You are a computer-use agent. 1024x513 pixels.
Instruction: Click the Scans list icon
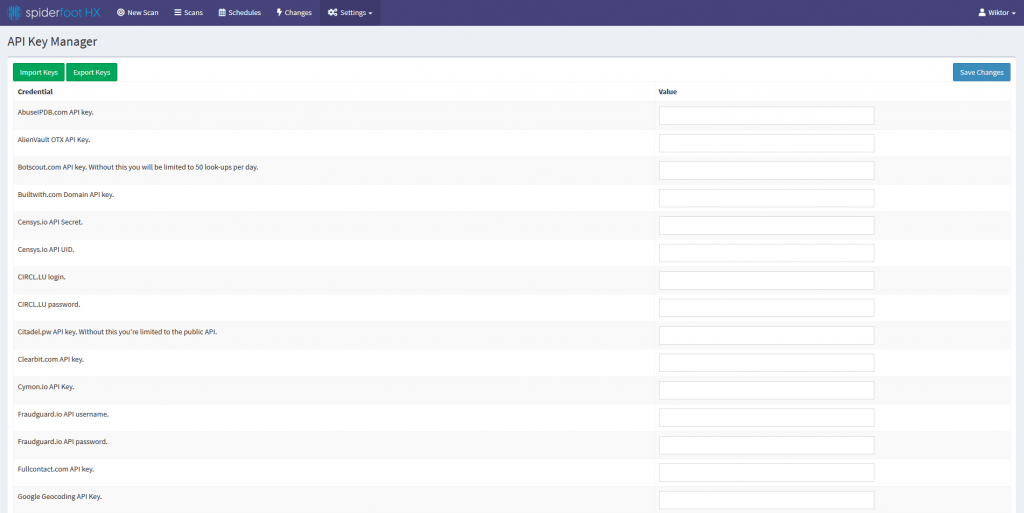(x=178, y=12)
